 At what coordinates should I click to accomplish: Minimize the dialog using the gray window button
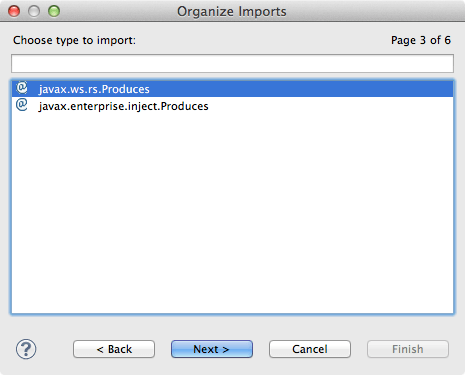[x=34, y=11]
